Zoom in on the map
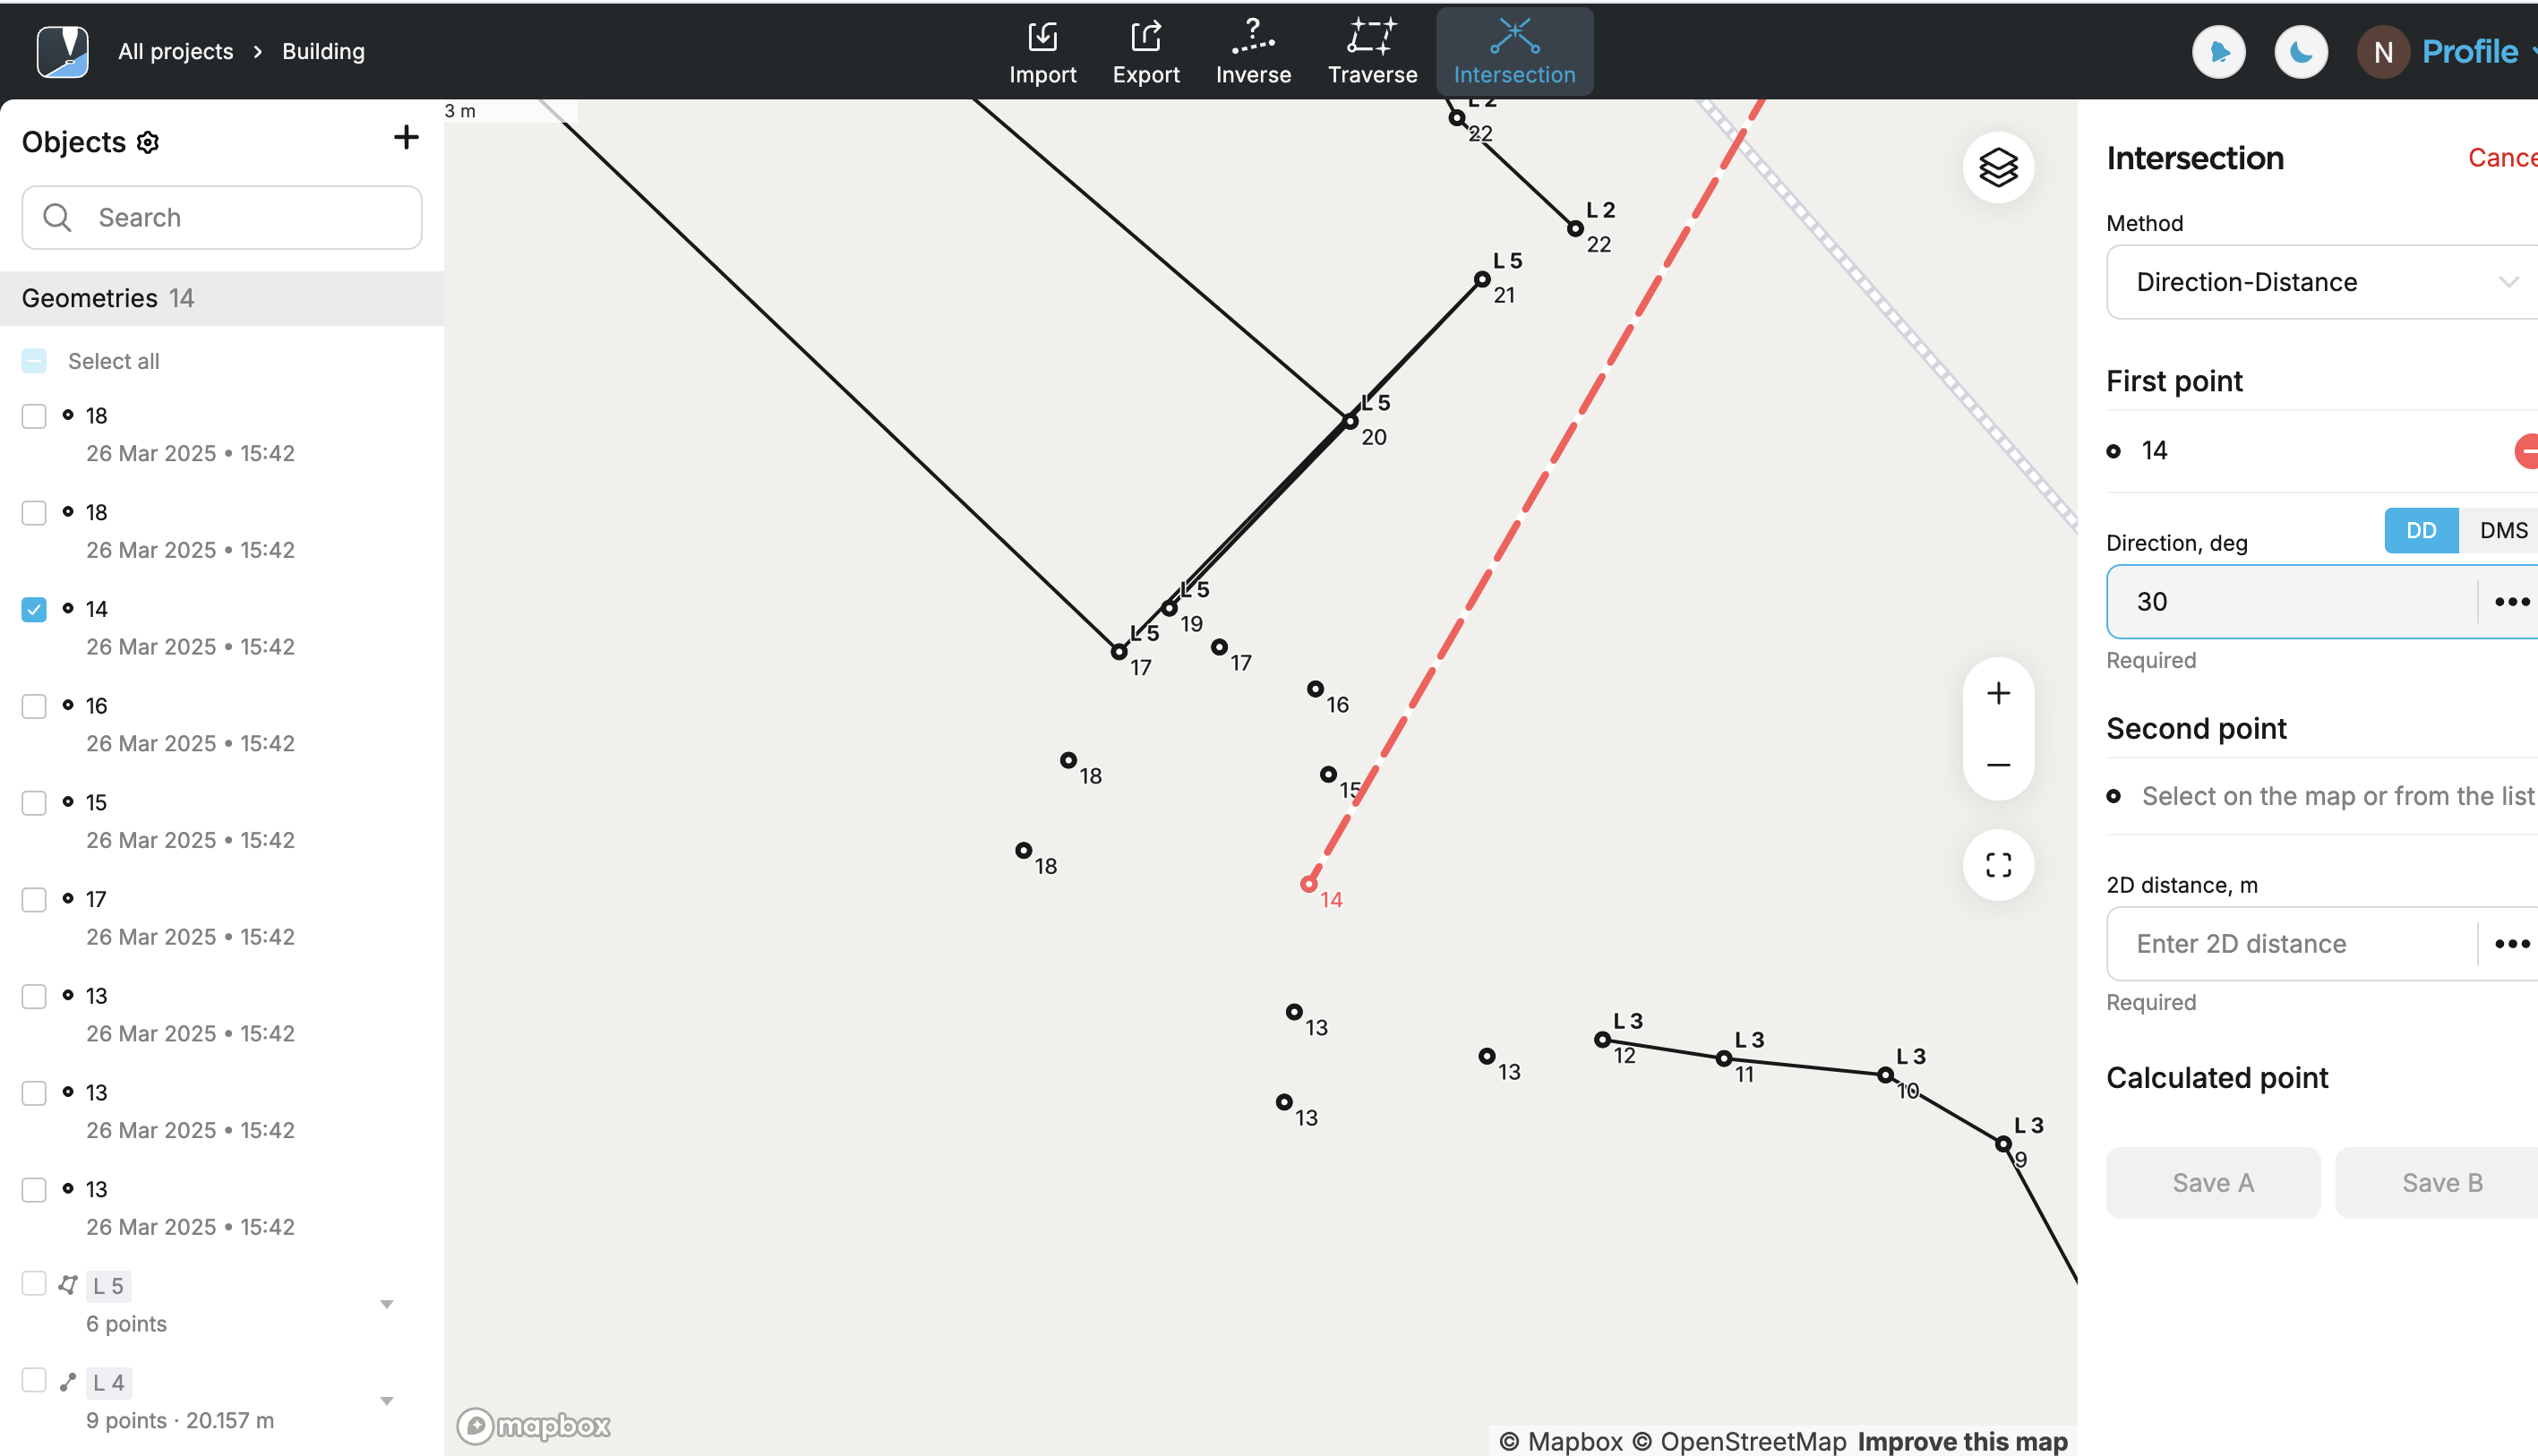2538x1456 pixels. click(x=1998, y=693)
